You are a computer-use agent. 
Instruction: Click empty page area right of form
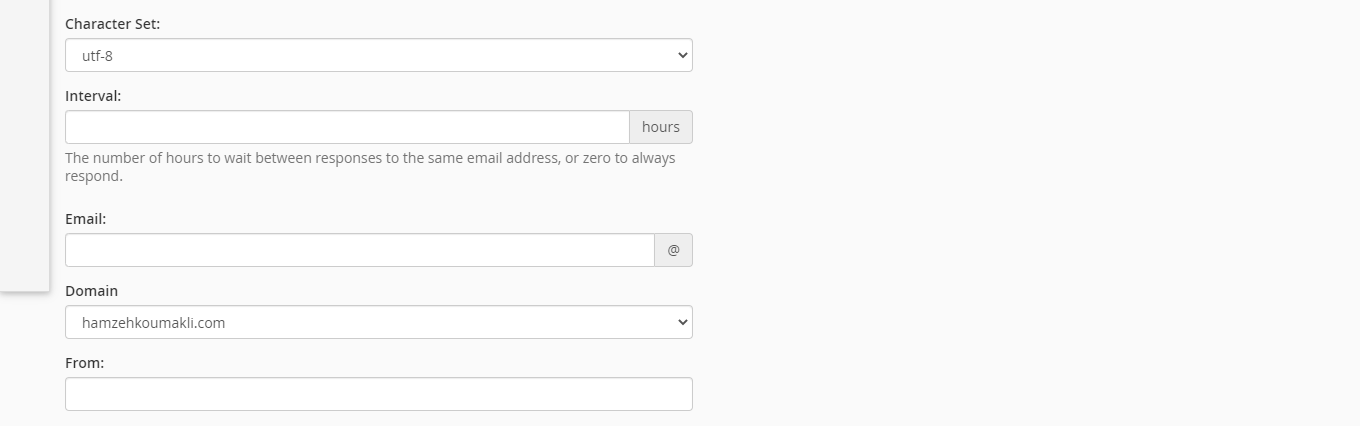pos(1000,200)
